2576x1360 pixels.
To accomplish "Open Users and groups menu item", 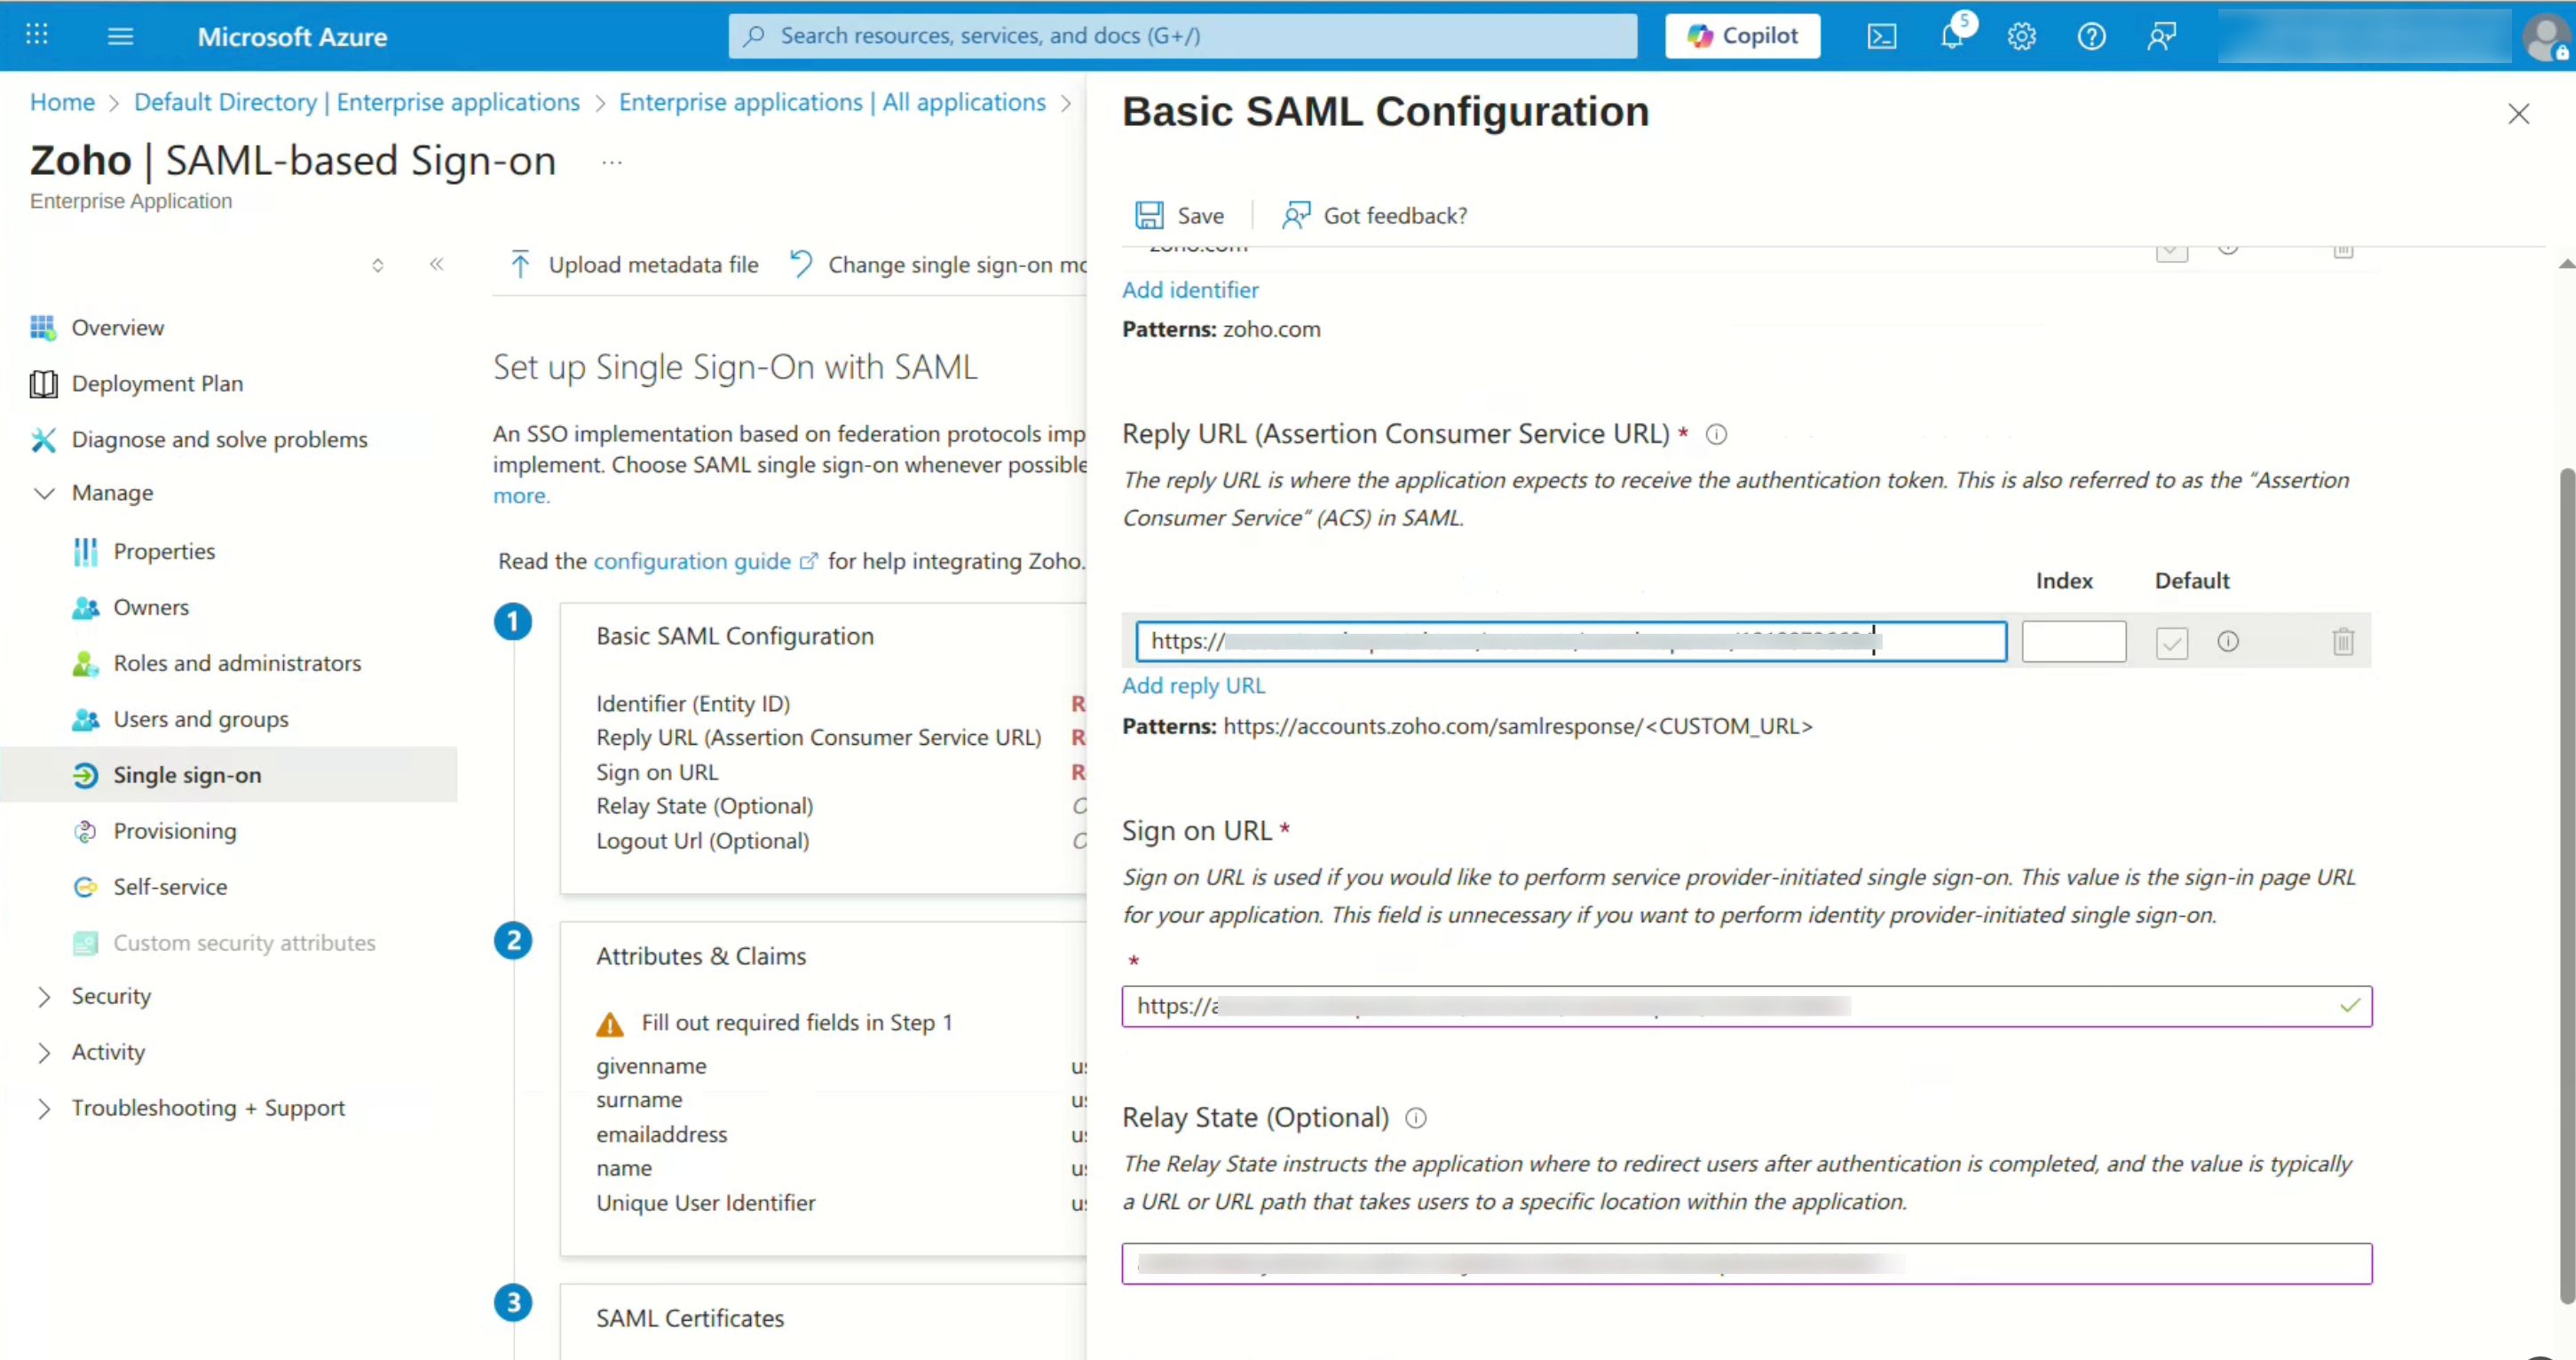I will pyautogui.click(x=200, y=719).
